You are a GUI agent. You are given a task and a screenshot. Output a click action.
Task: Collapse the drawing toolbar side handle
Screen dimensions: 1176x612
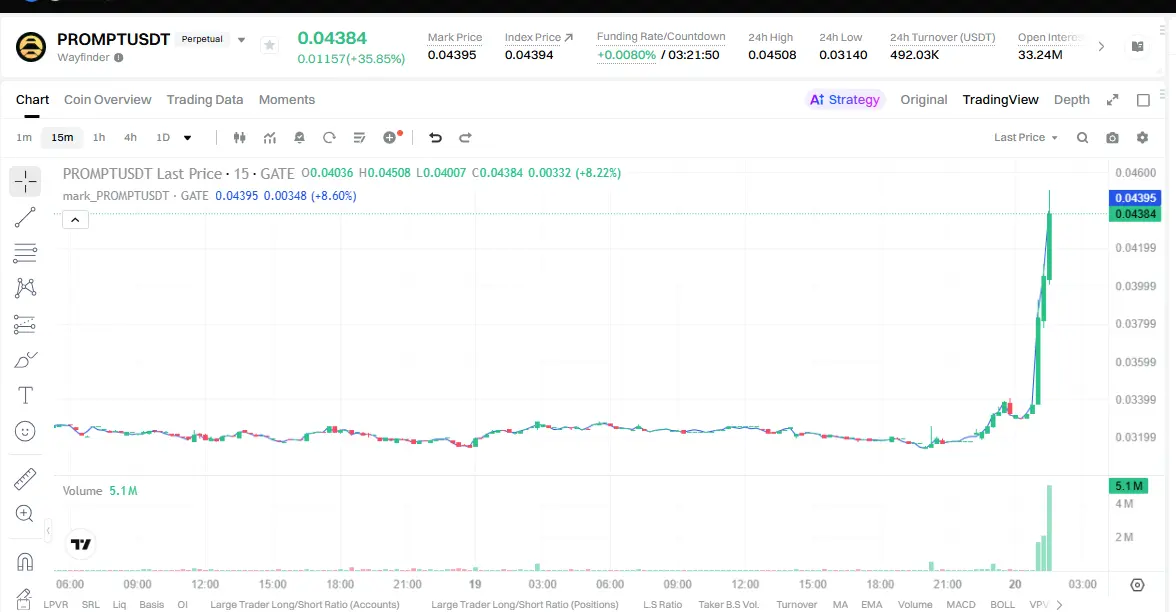[48, 530]
